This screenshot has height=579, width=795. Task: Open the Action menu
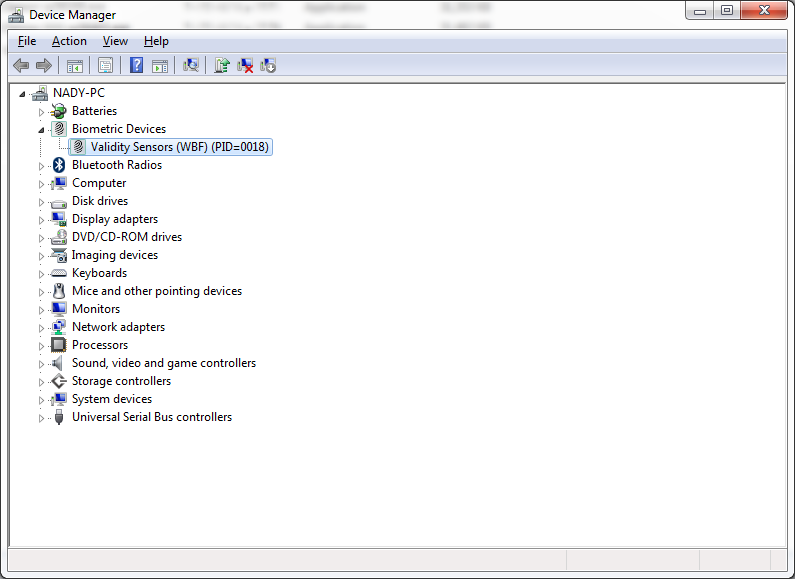pos(69,41)
